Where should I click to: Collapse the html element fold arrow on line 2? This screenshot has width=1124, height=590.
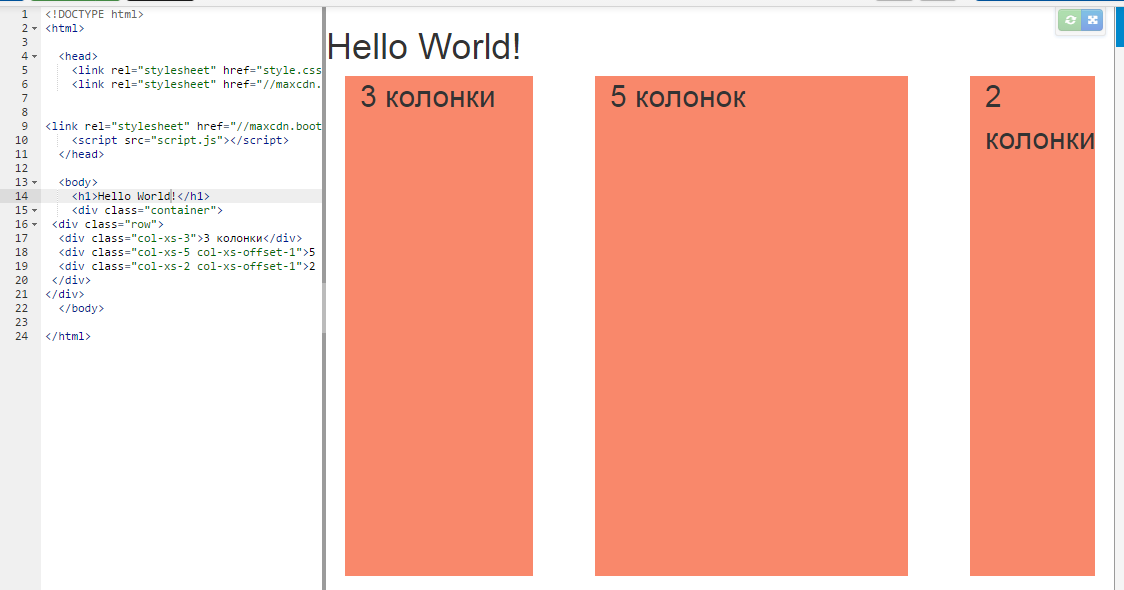[x=33, y=28]
